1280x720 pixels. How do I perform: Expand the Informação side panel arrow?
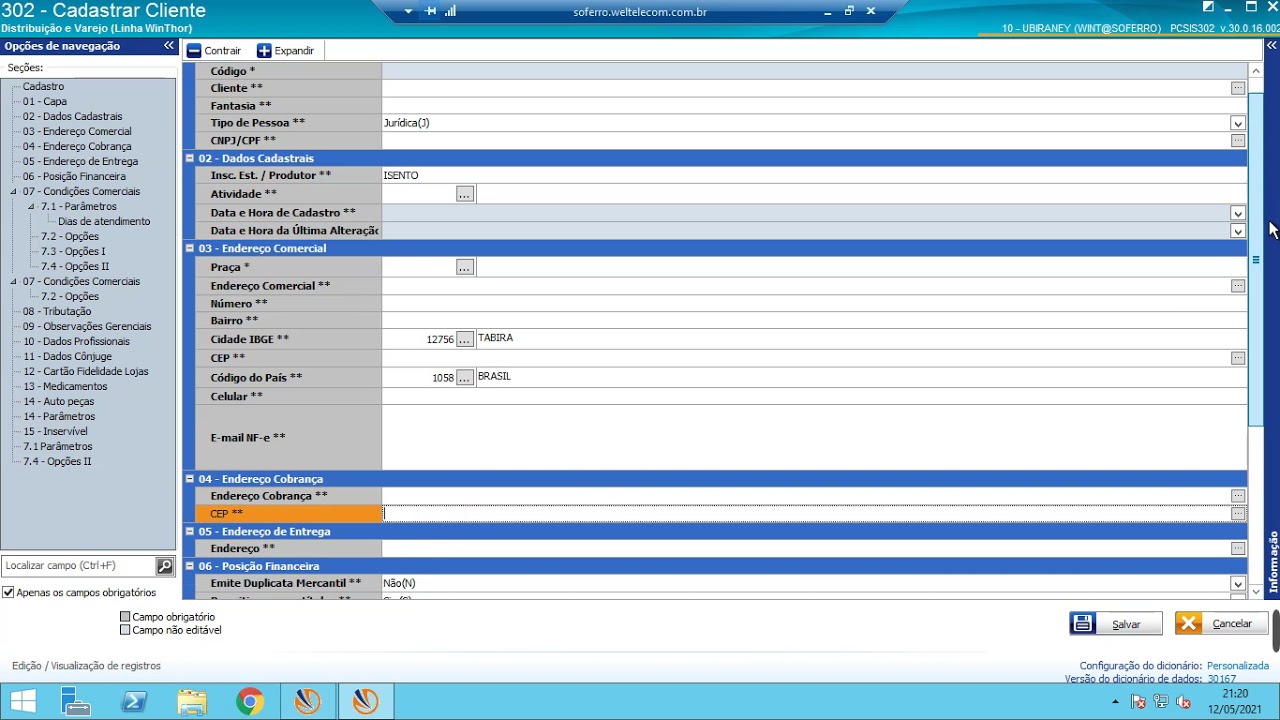click(x=1273, y=46)
